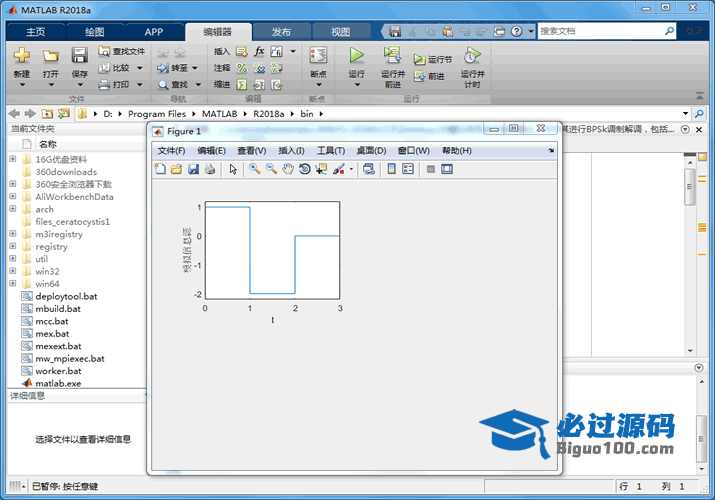The height and width of the screenshot is (500, 715).
Task: Click the Run and Time (运行并计时) icon
Action: click(472, 55)
